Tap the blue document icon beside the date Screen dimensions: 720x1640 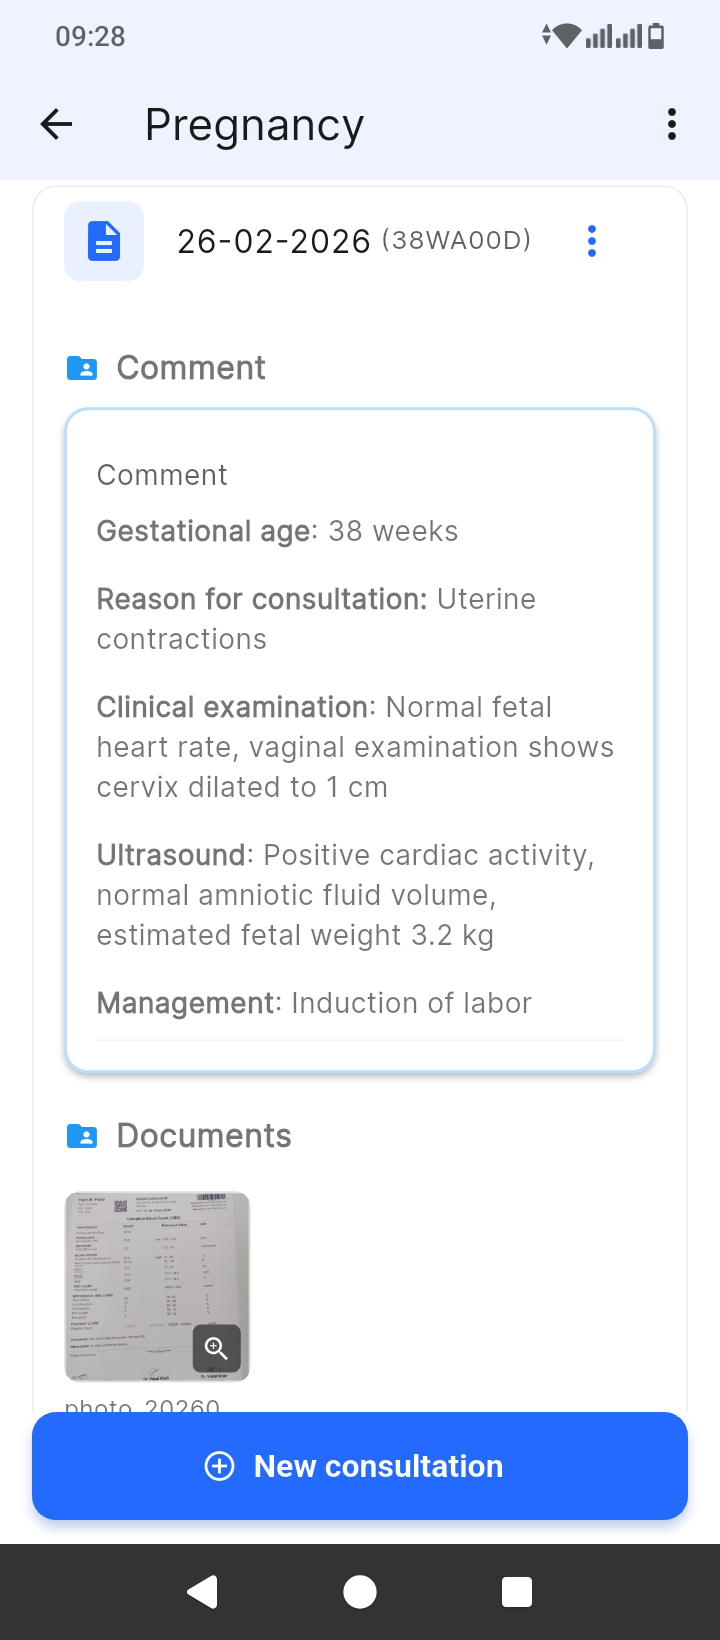(x=104, y=241)
